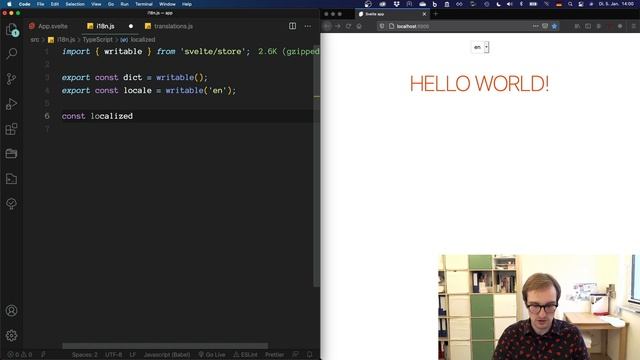The width and height of the screenshot is (640, 360).
Task: Open the Go menu
Action: pyautogui.click(x=111, y=4)
